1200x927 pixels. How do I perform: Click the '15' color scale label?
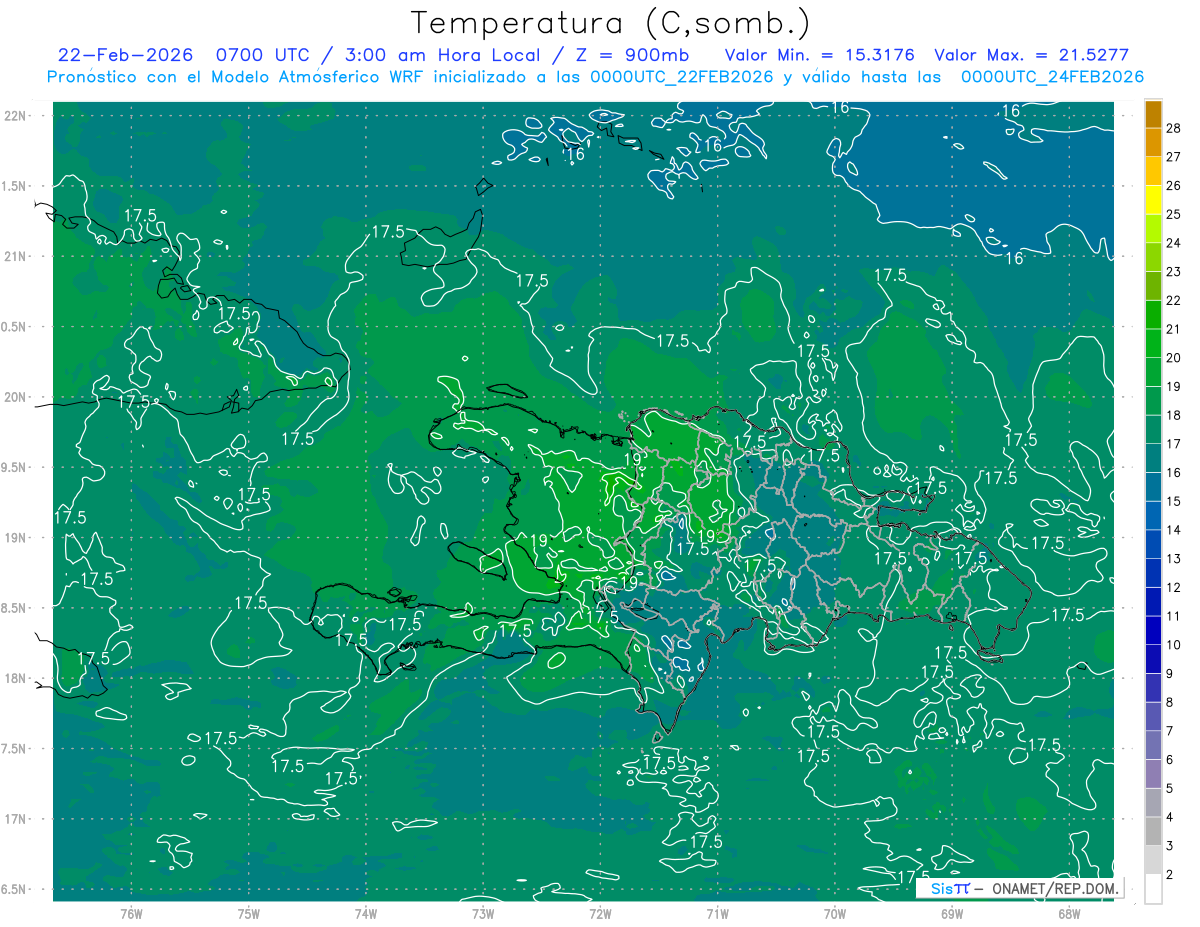(x=1173, y=501)
